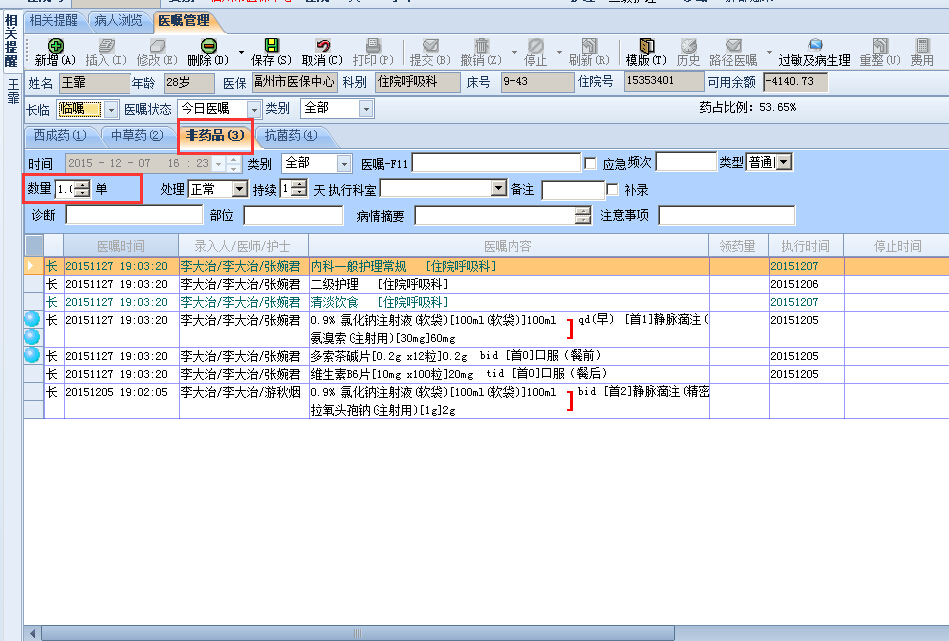The width and height of the screenshot is (949, 641).
Task: Click the 医嘱时间 column header
Action: click(121, 246)
